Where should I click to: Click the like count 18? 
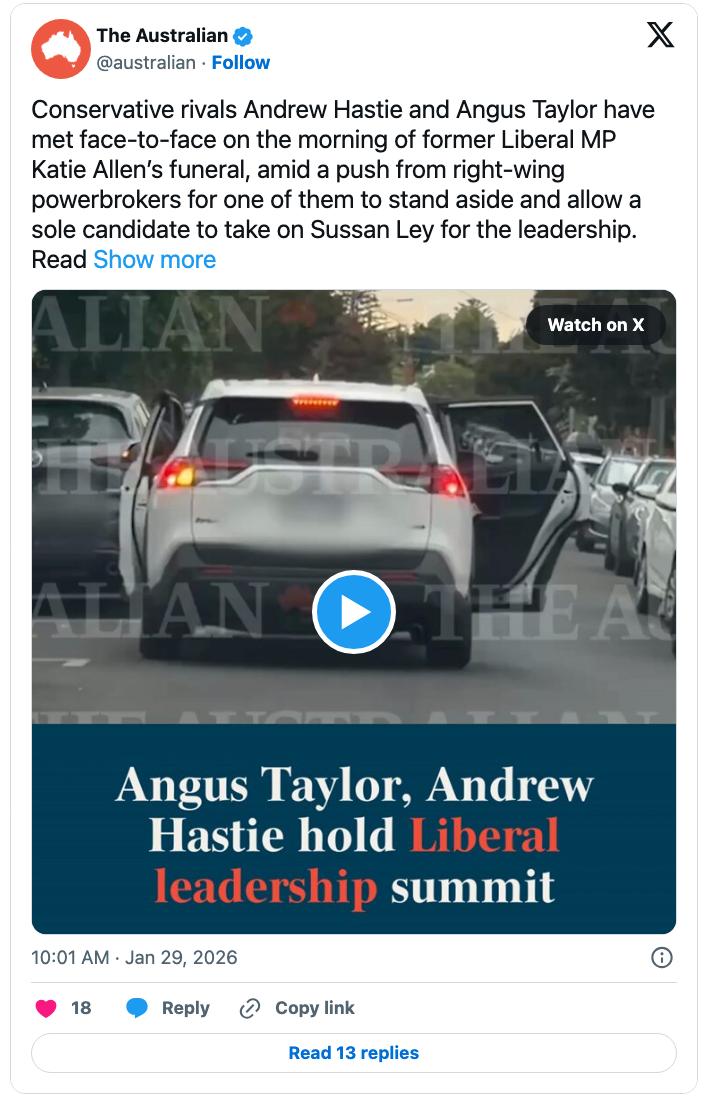[81, 1008]
